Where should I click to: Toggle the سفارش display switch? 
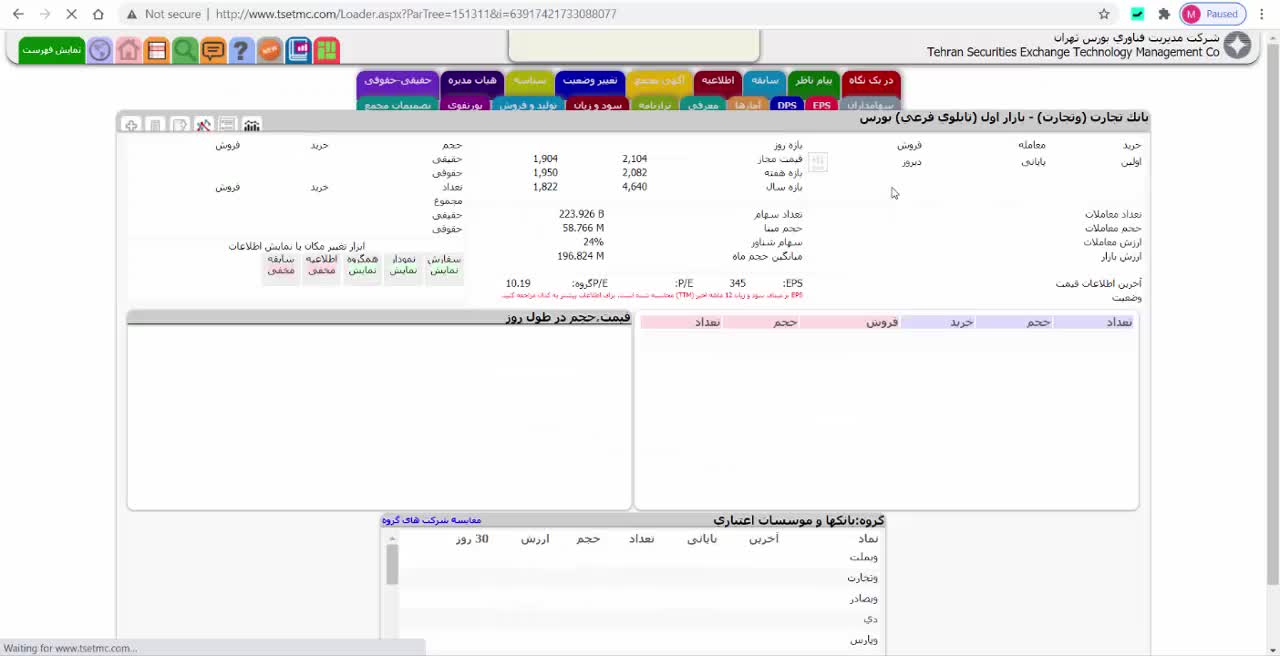pos(443,265)
